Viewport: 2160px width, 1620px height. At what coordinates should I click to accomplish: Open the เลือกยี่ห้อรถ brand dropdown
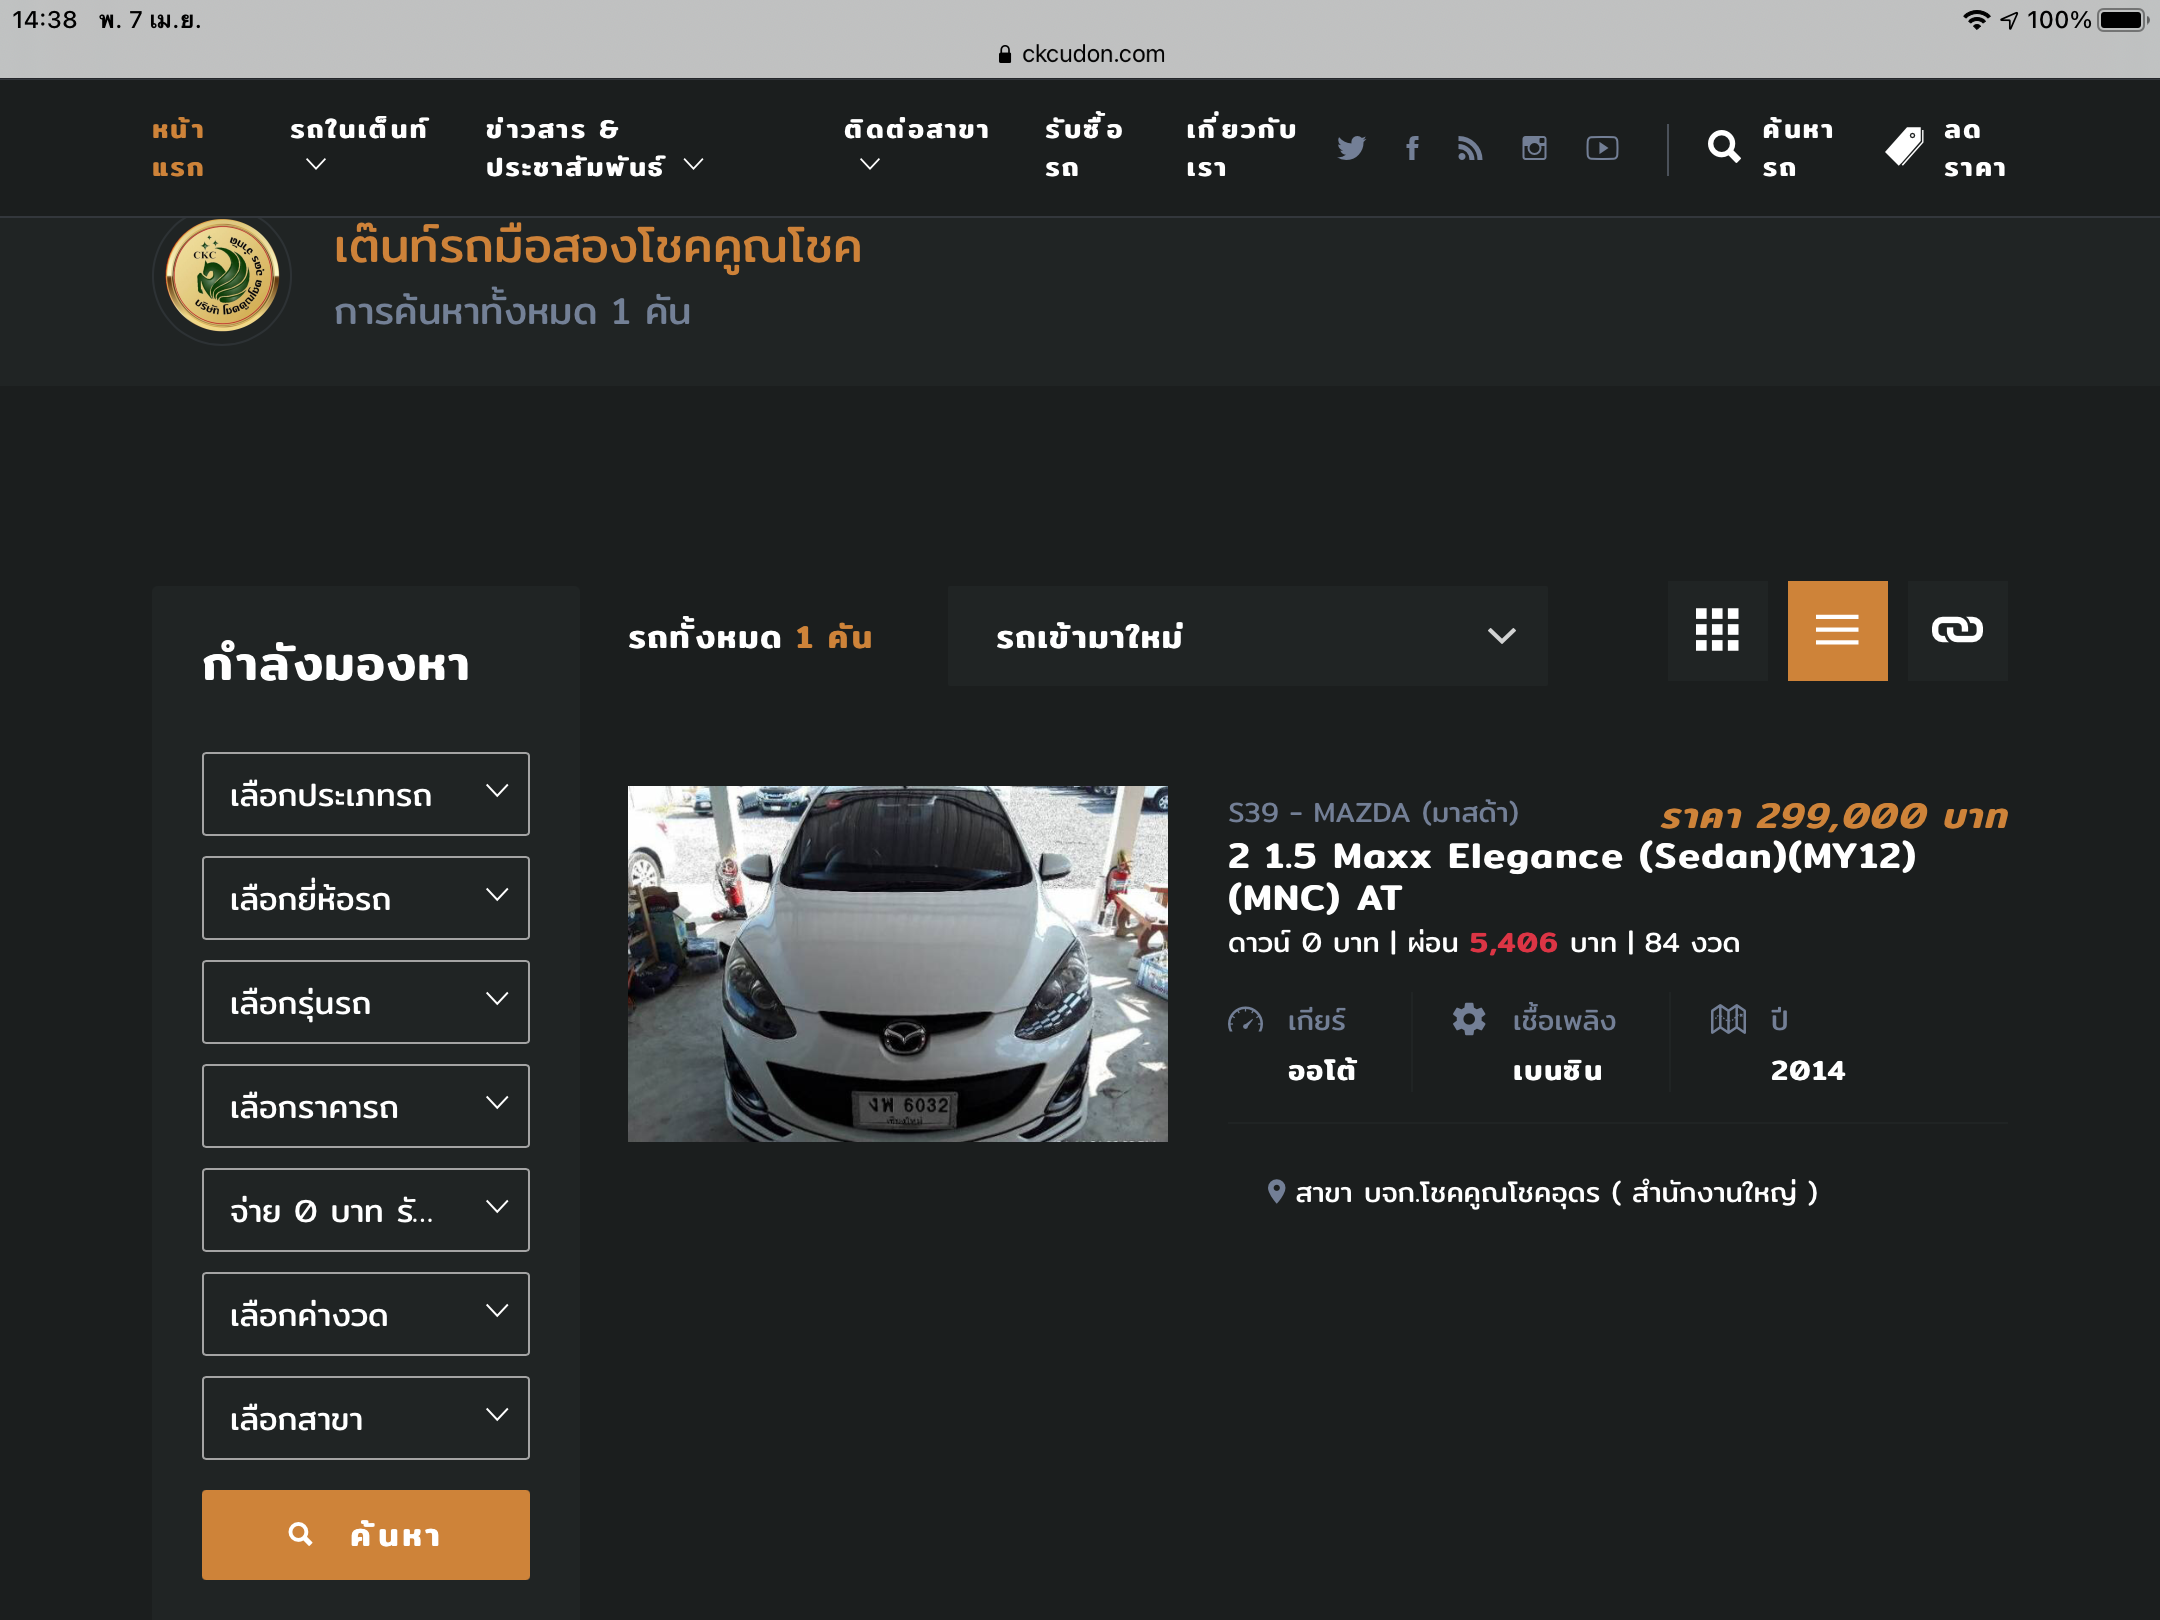(x=365, y=898)
